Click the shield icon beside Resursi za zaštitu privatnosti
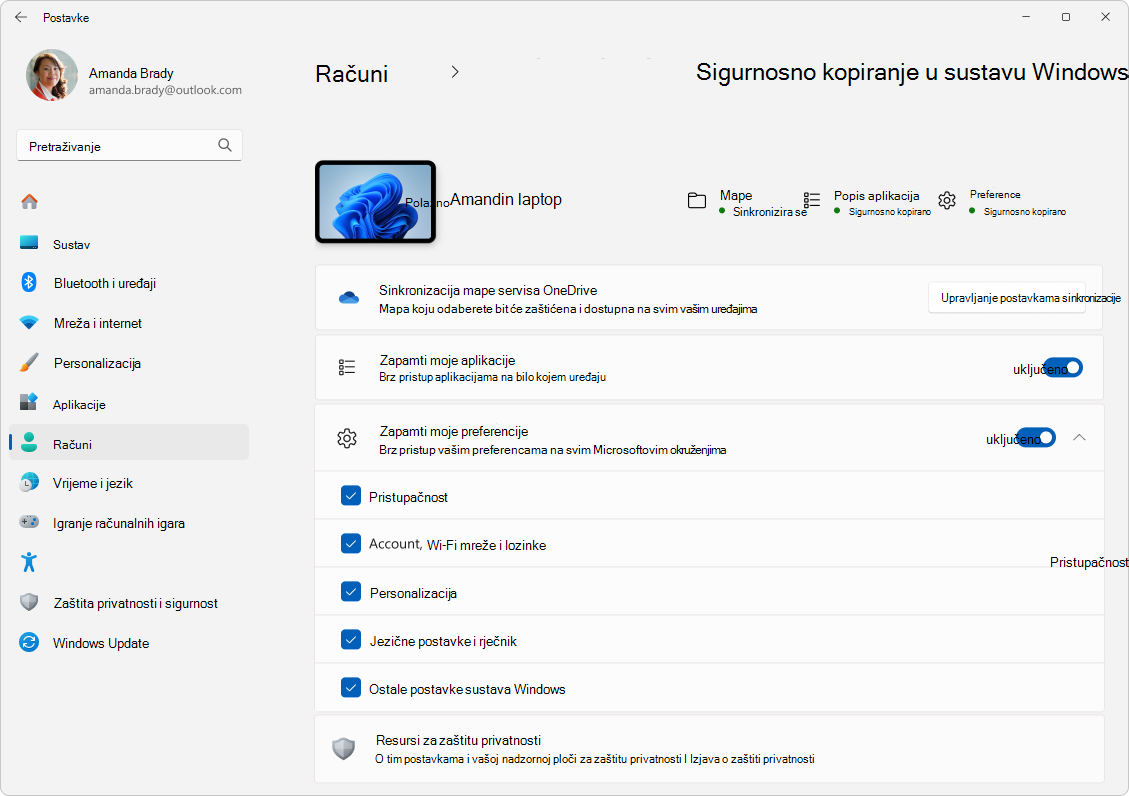 [x=343, y=748]
